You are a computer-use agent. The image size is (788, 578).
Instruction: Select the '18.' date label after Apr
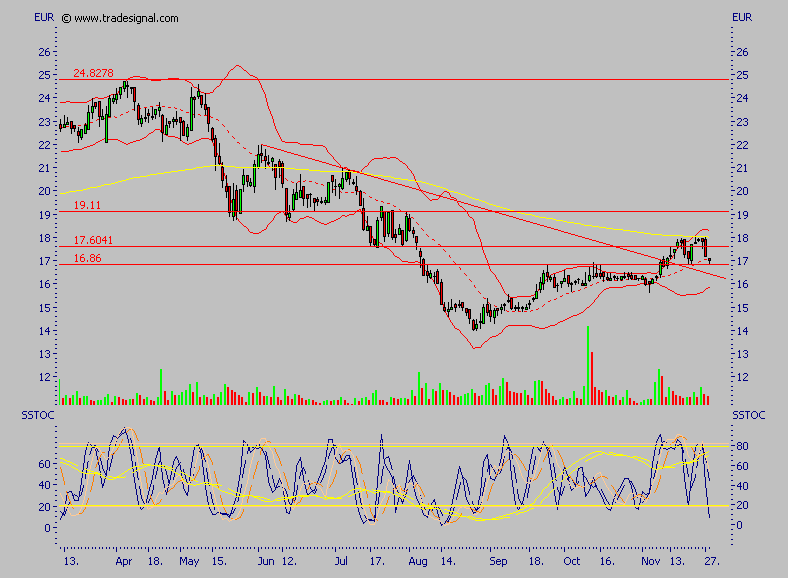coord(155,561)
